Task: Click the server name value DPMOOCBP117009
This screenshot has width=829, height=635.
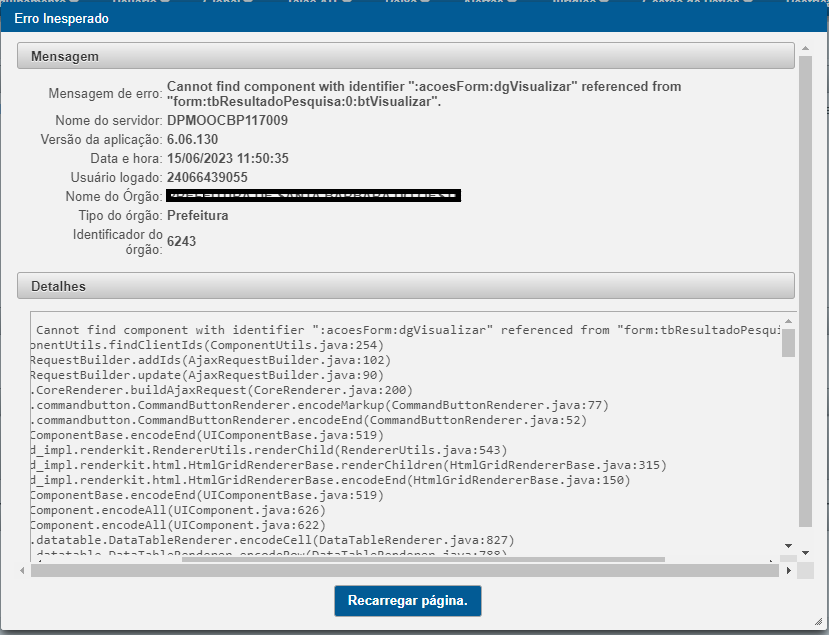Action: 227,121
